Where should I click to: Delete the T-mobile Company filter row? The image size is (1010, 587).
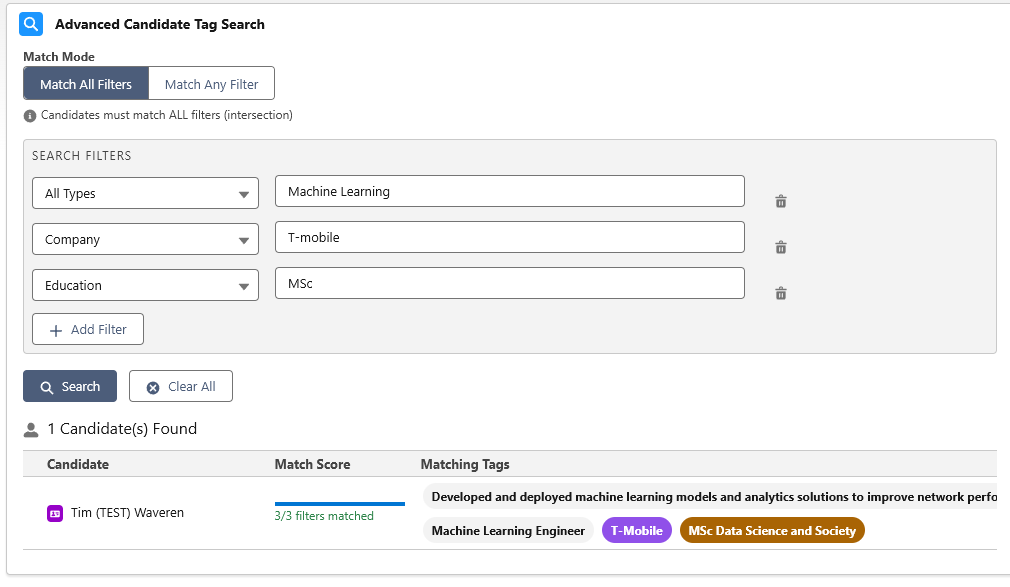(x=780, y=247)
